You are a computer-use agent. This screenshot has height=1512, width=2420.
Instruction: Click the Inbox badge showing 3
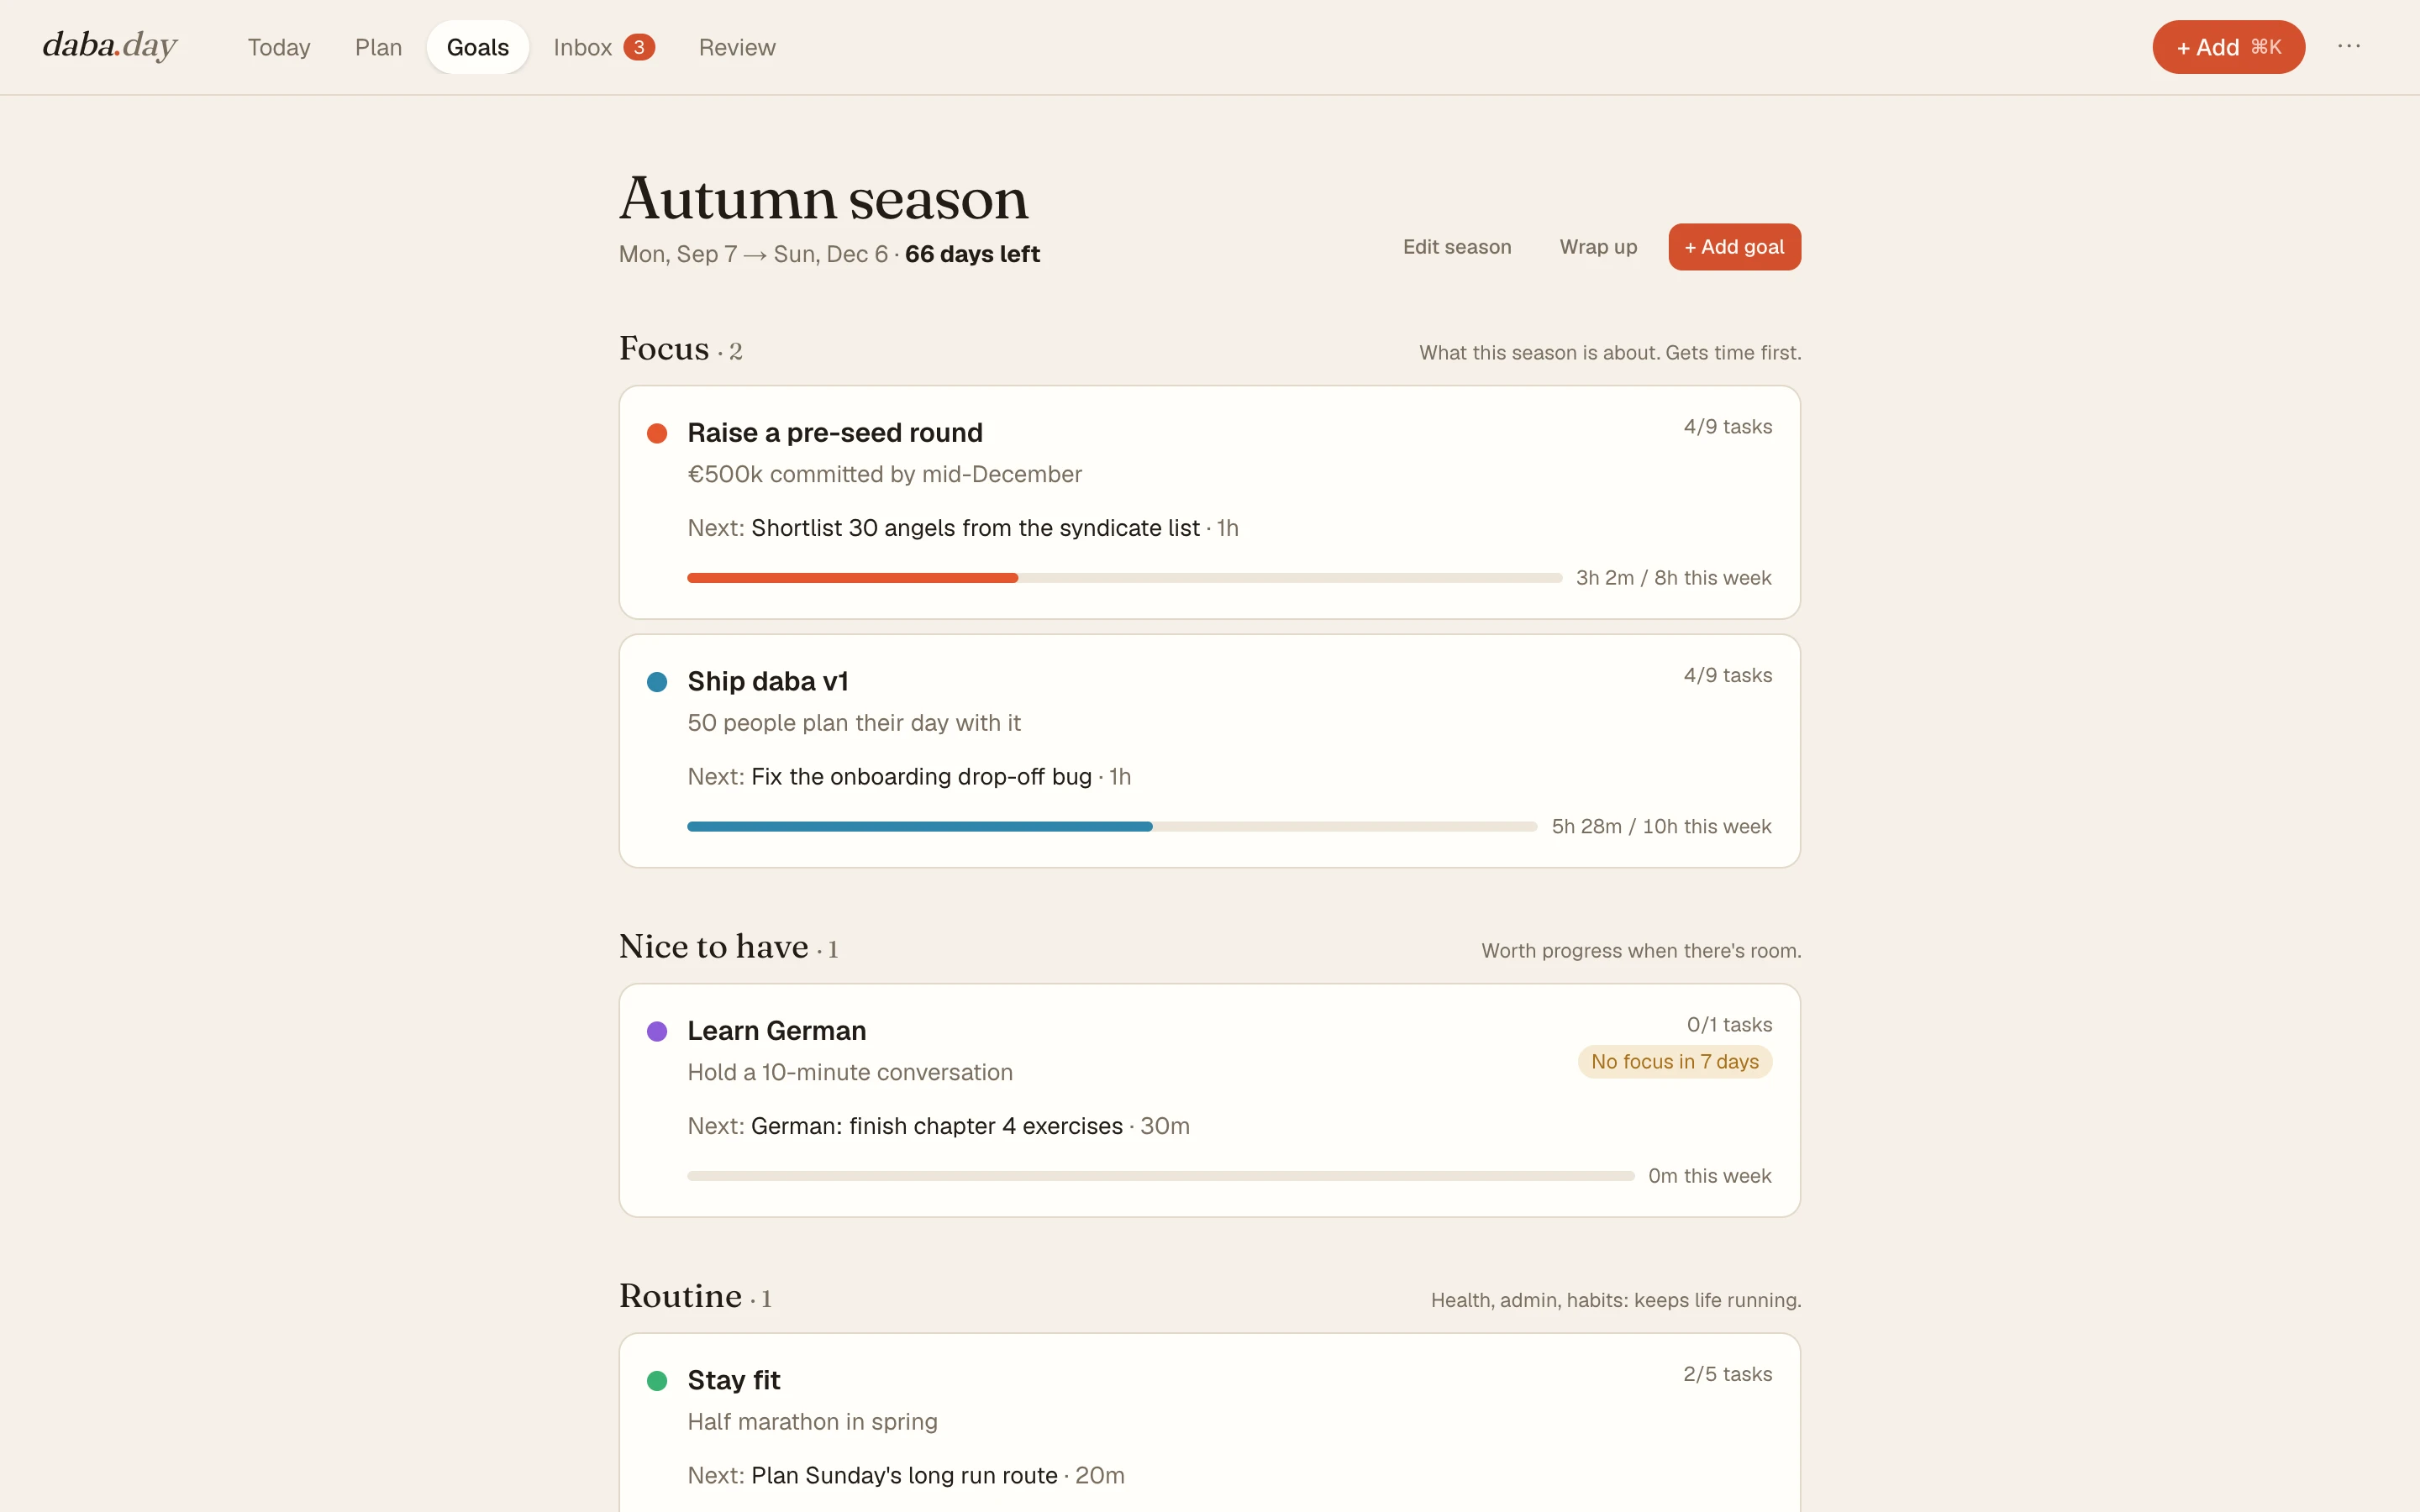pos(639,47)
